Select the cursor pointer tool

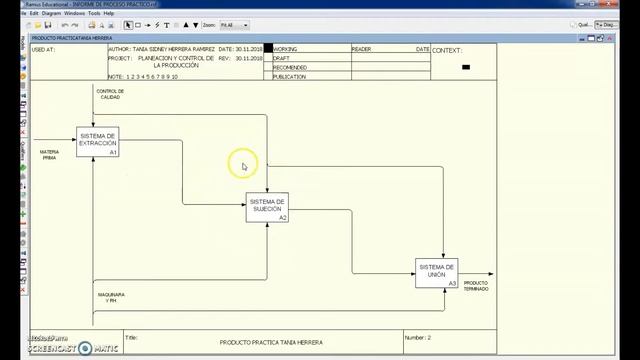pyautogui.click(x=128, y=25)
